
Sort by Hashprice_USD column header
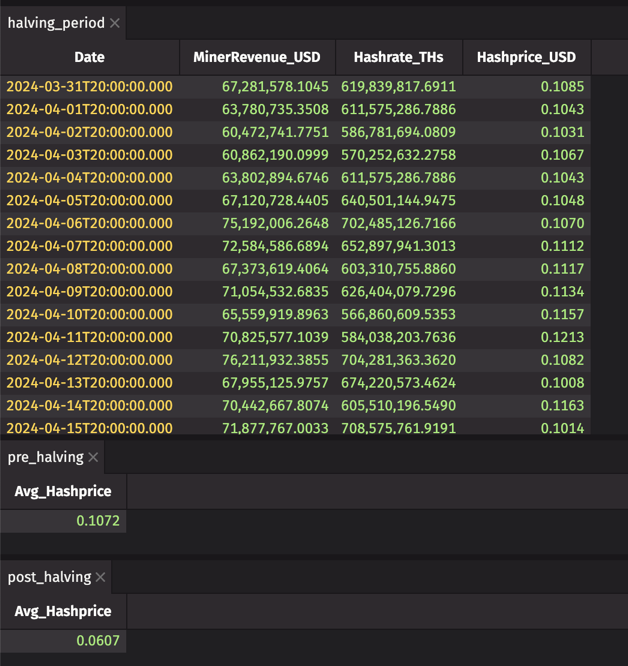(527, 57)
